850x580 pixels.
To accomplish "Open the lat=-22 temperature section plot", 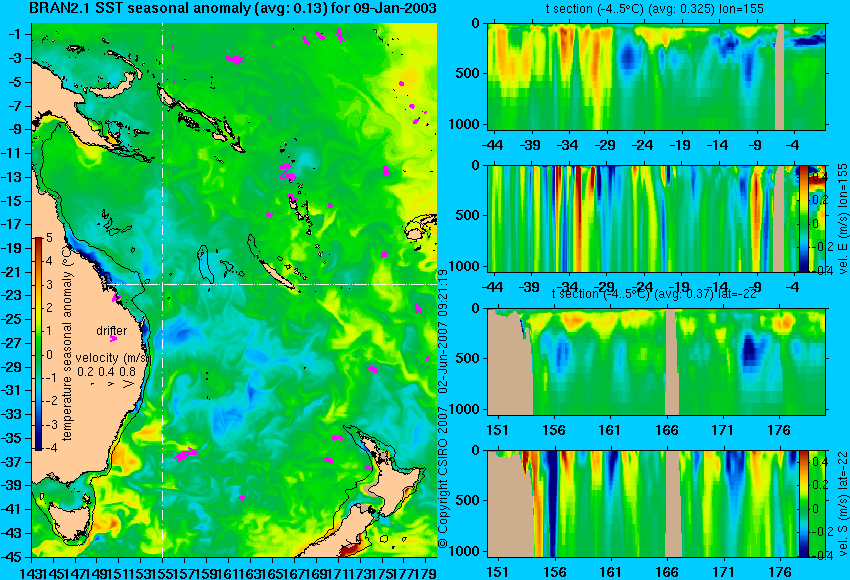I will pyautogui.click(x=656, y=362).
